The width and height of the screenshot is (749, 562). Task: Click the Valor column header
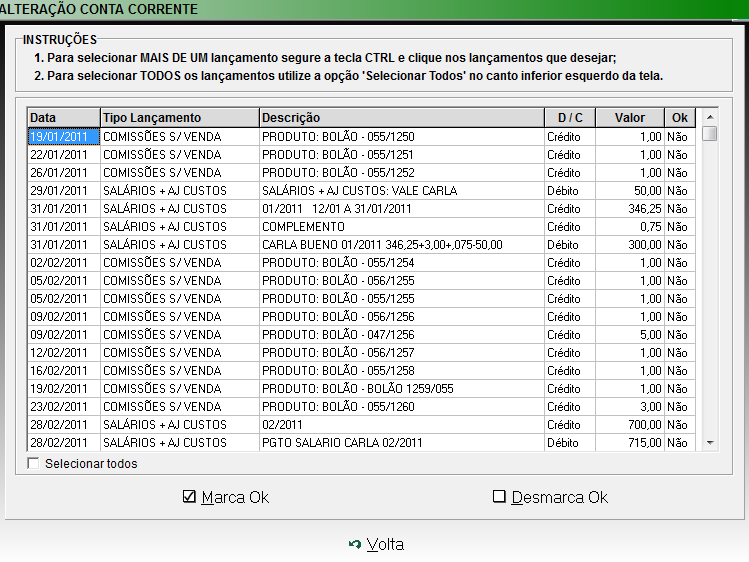[630, 117]
